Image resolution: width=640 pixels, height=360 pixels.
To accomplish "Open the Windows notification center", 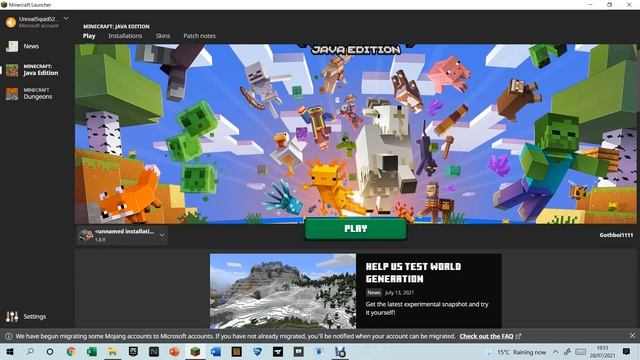I will click(627, 351).
